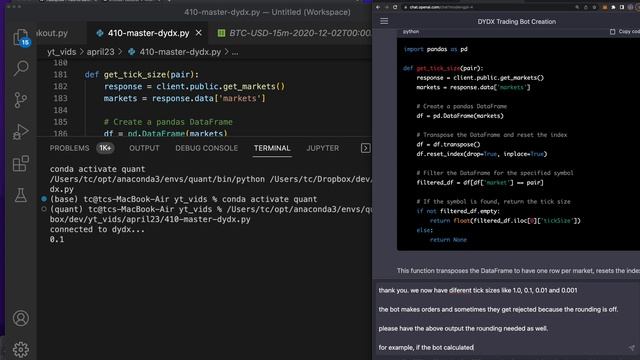Click the python language label on code block
This screenshot has height=360, width=640.
click(411, 31)
